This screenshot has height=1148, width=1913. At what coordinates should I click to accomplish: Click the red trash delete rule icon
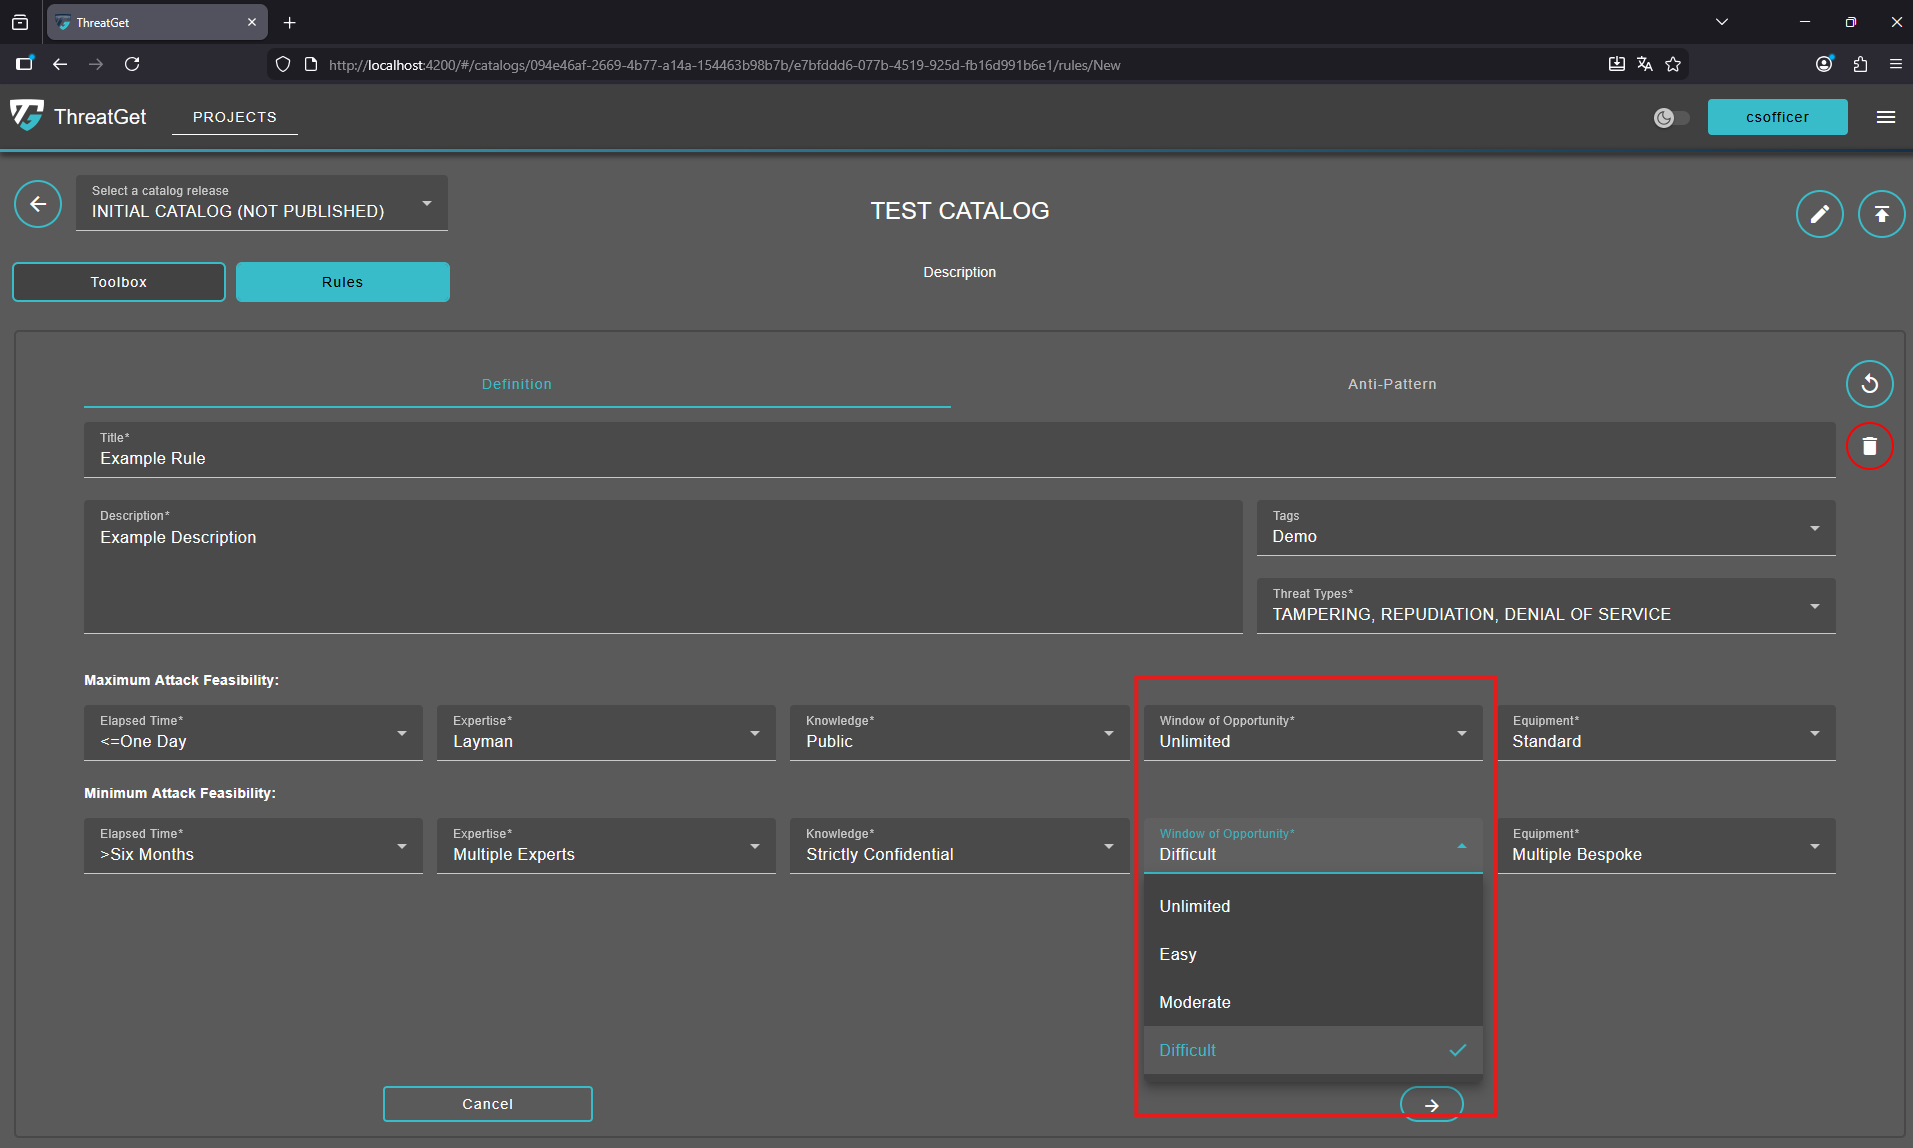pos(1869,446)
